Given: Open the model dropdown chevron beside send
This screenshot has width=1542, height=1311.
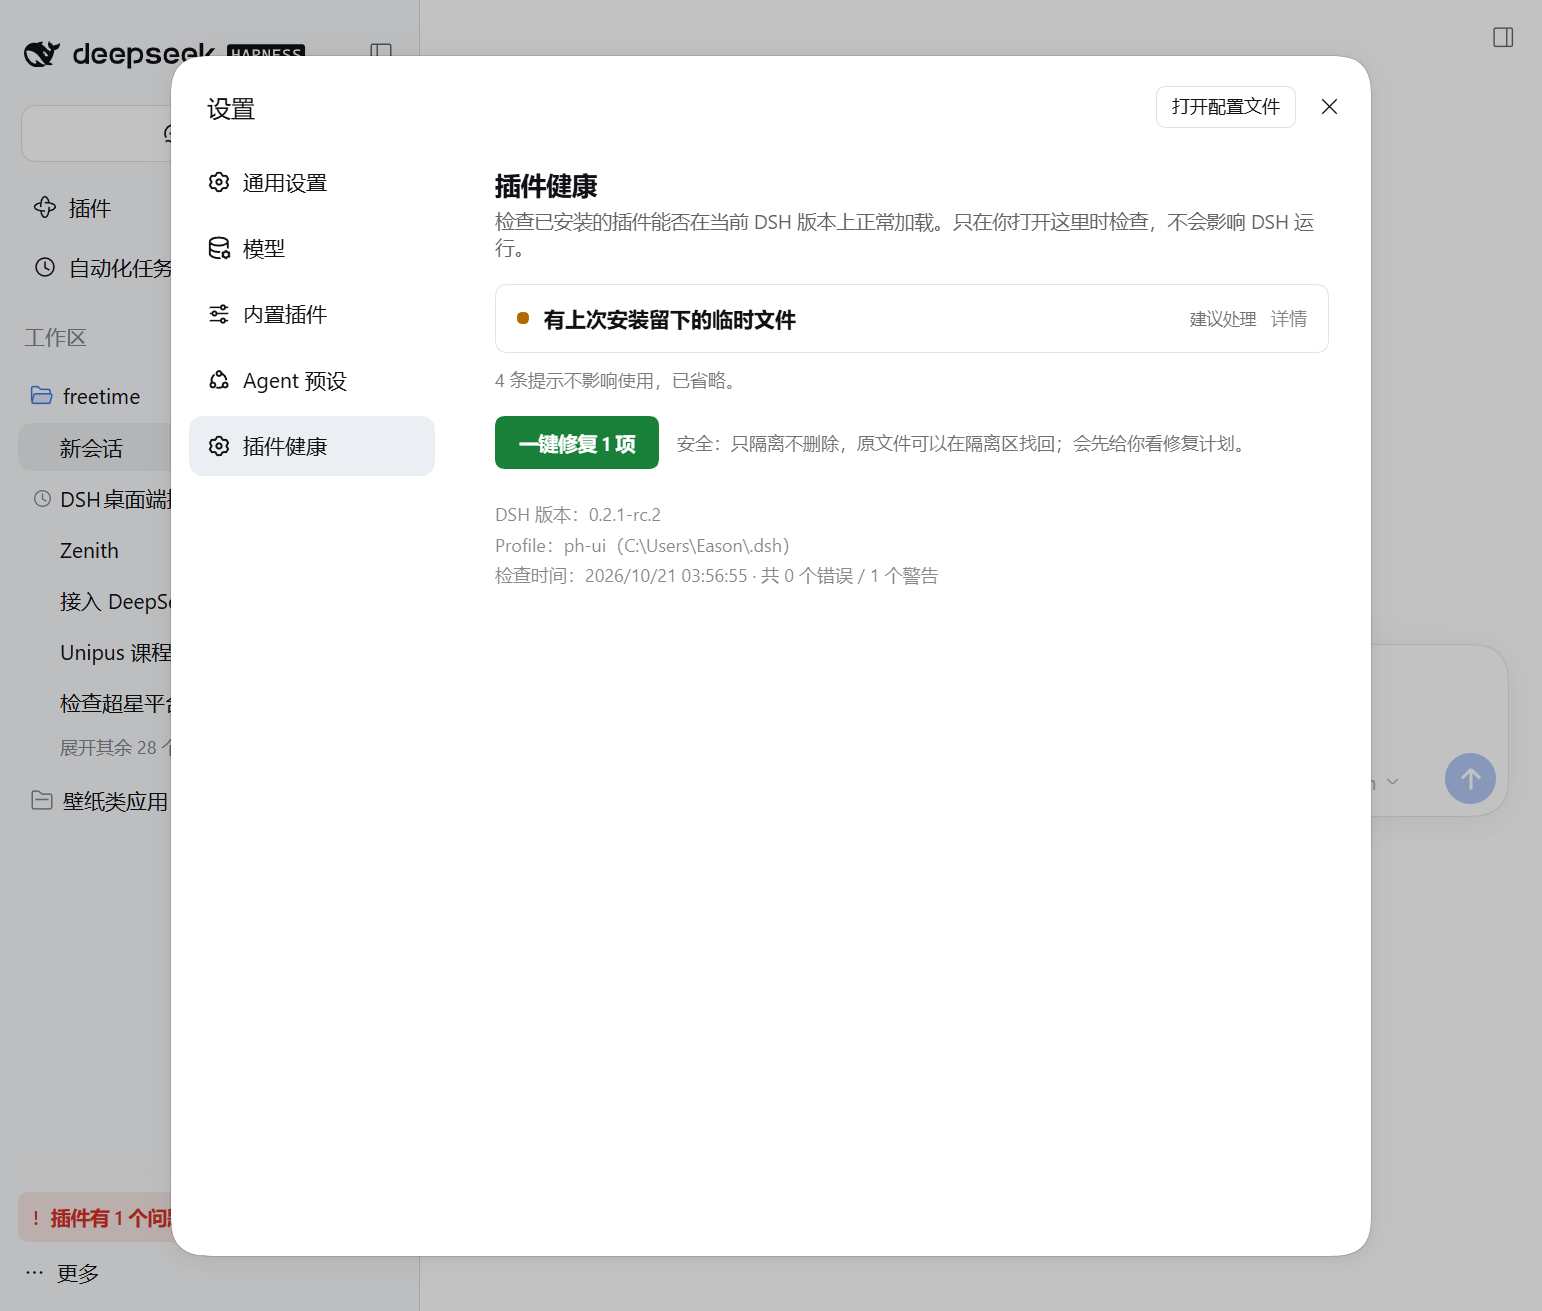Looking at the screenshot, I should point(1393,781).
